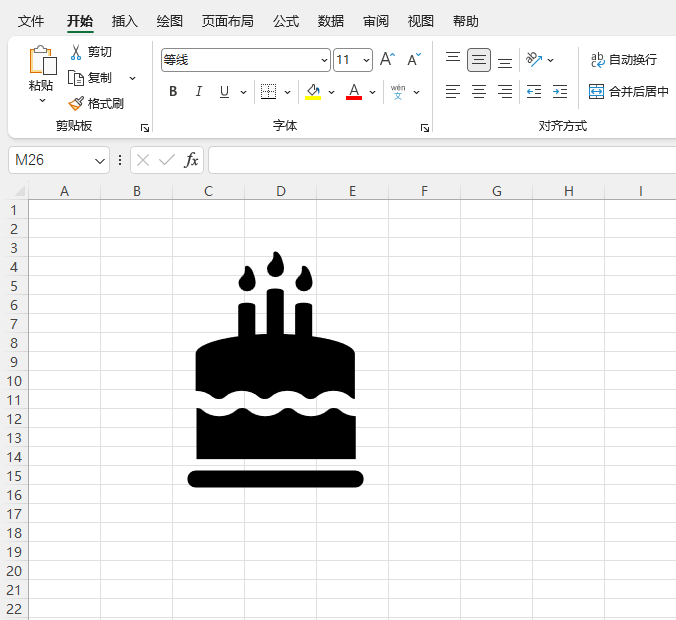Click the increase indent icon
Screen dimensions: 676x620
560,91
